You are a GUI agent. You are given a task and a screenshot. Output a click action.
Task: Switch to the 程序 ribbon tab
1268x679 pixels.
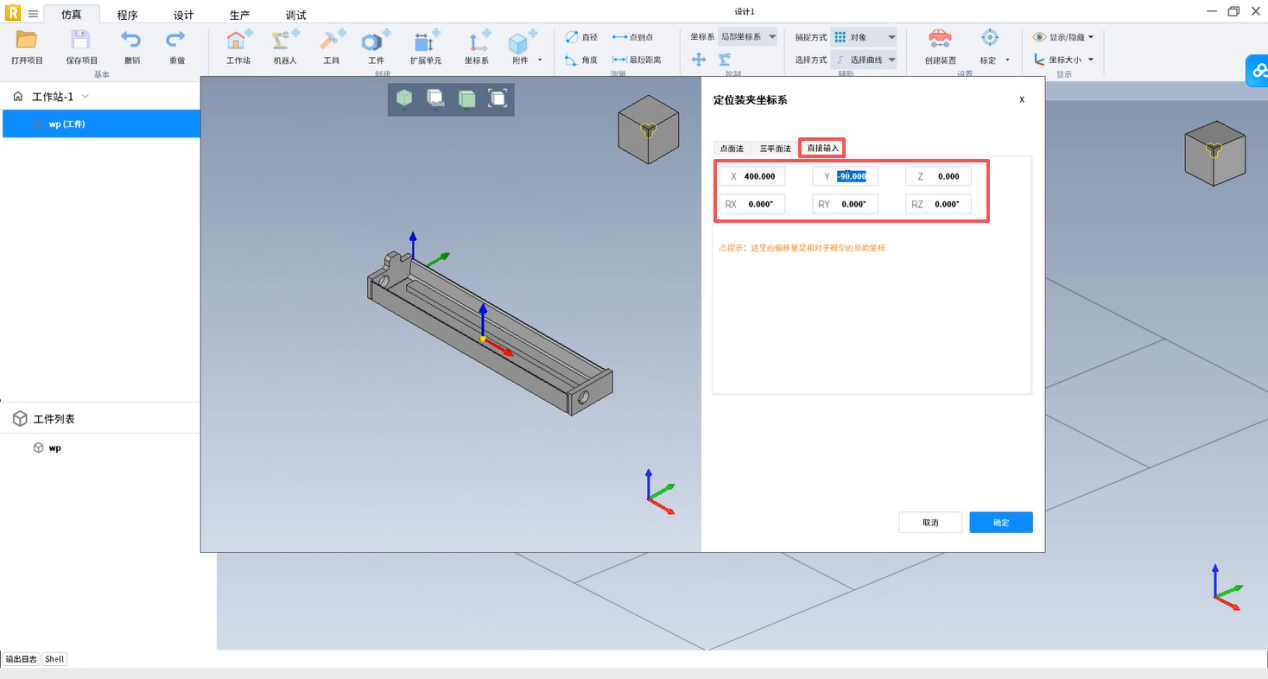coord(127,15)
